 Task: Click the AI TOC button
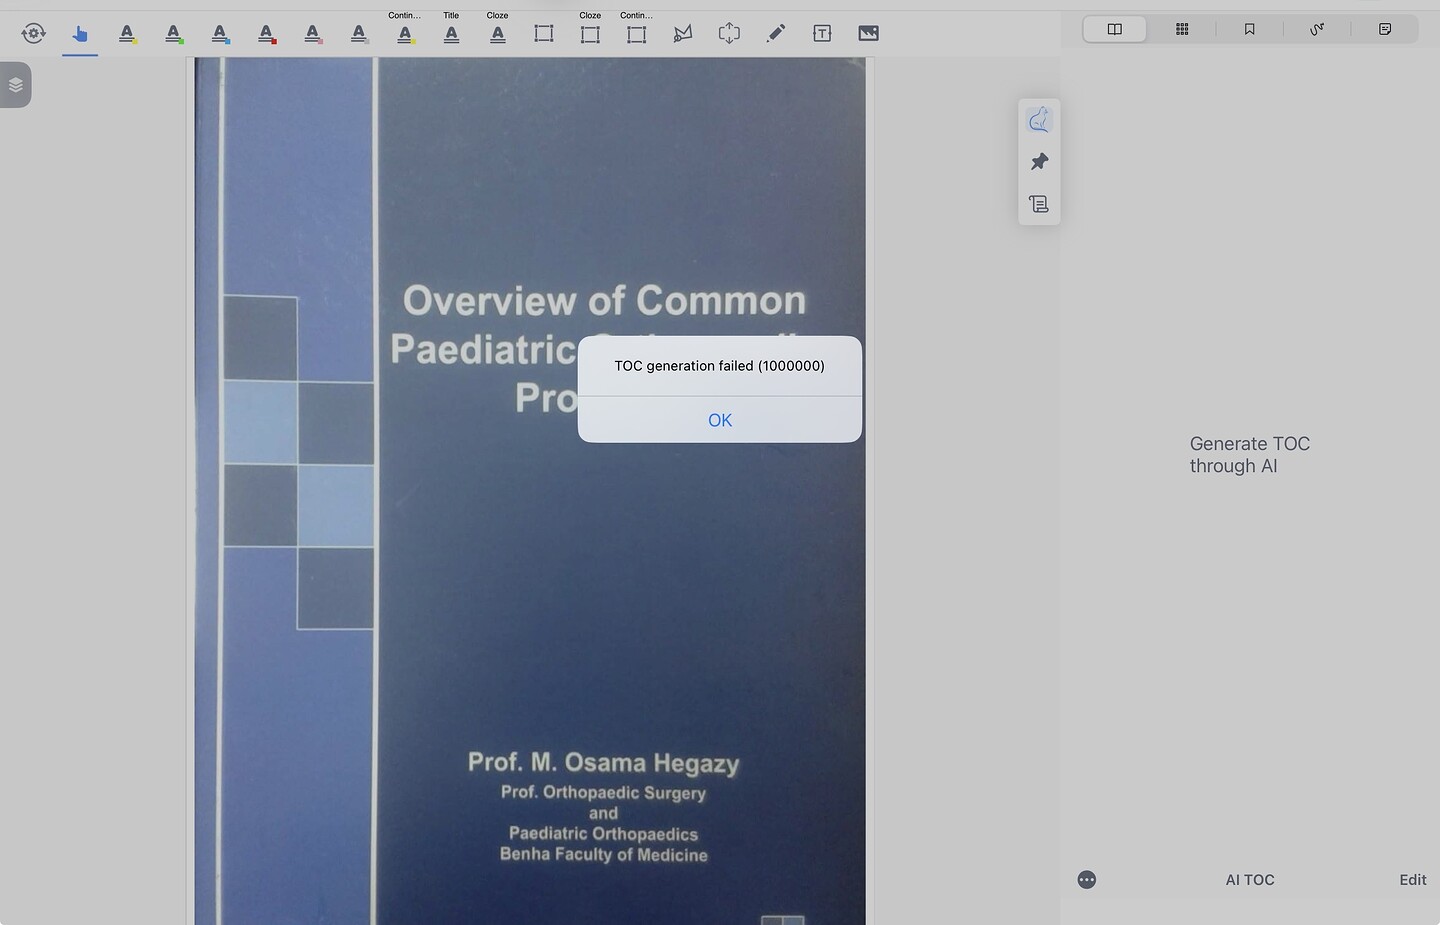click(x=1250, y=880)
